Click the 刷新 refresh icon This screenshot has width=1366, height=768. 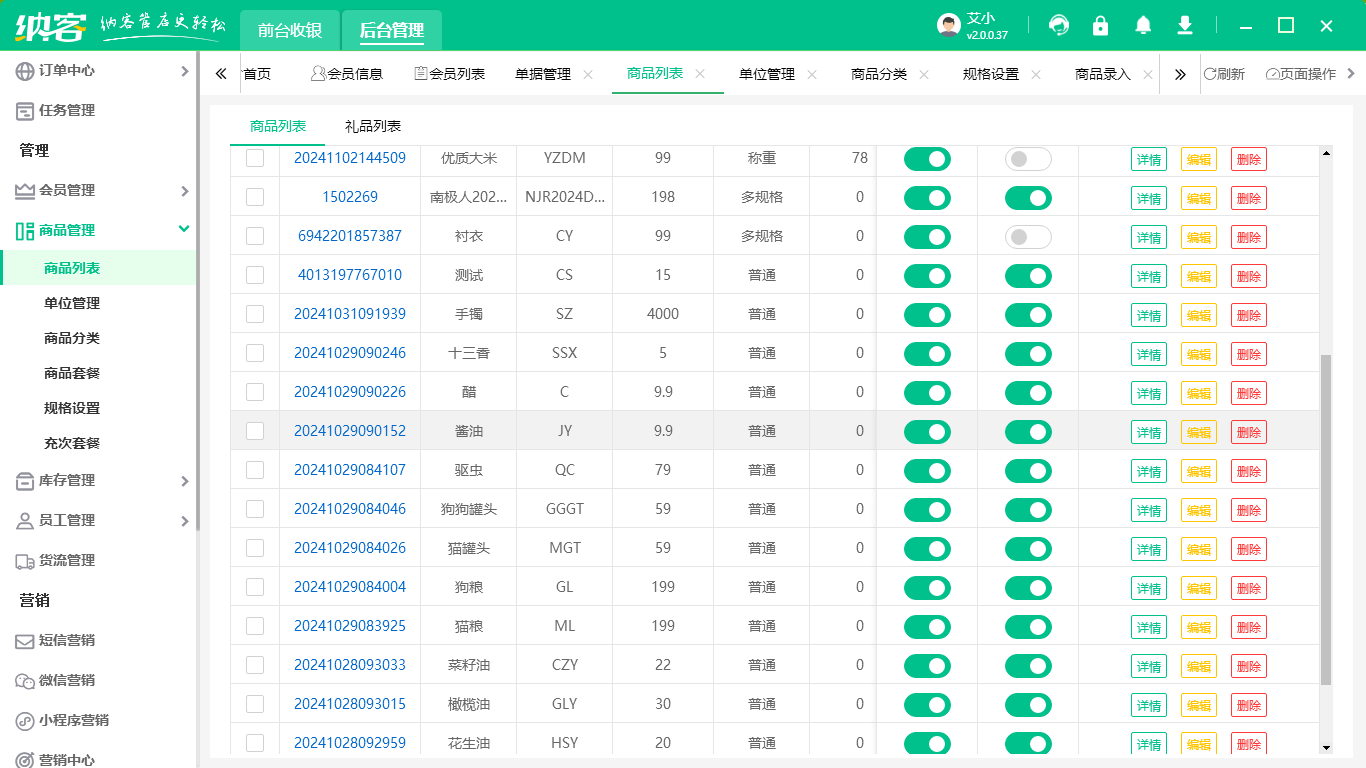tap(1227, 73)
